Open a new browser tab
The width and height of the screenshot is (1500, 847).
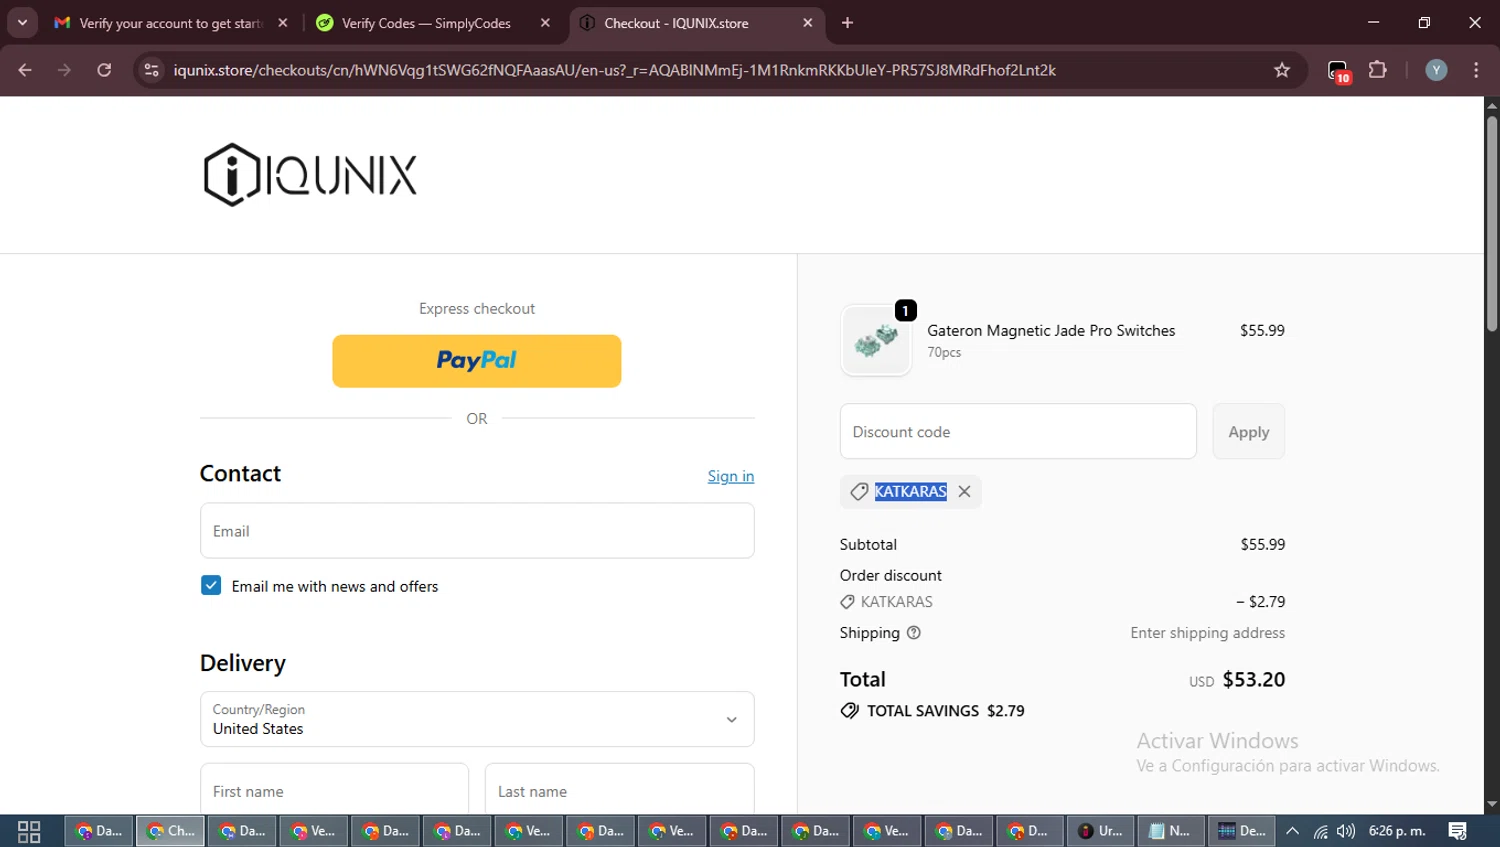pos(848,23)
